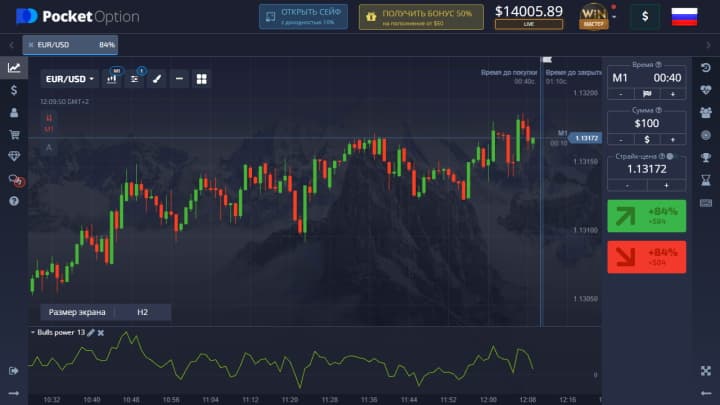The height and width of the screenshot is (405, 720).
Task: Select the EUR/USD 84% asset tab
Action: point(70,44)
